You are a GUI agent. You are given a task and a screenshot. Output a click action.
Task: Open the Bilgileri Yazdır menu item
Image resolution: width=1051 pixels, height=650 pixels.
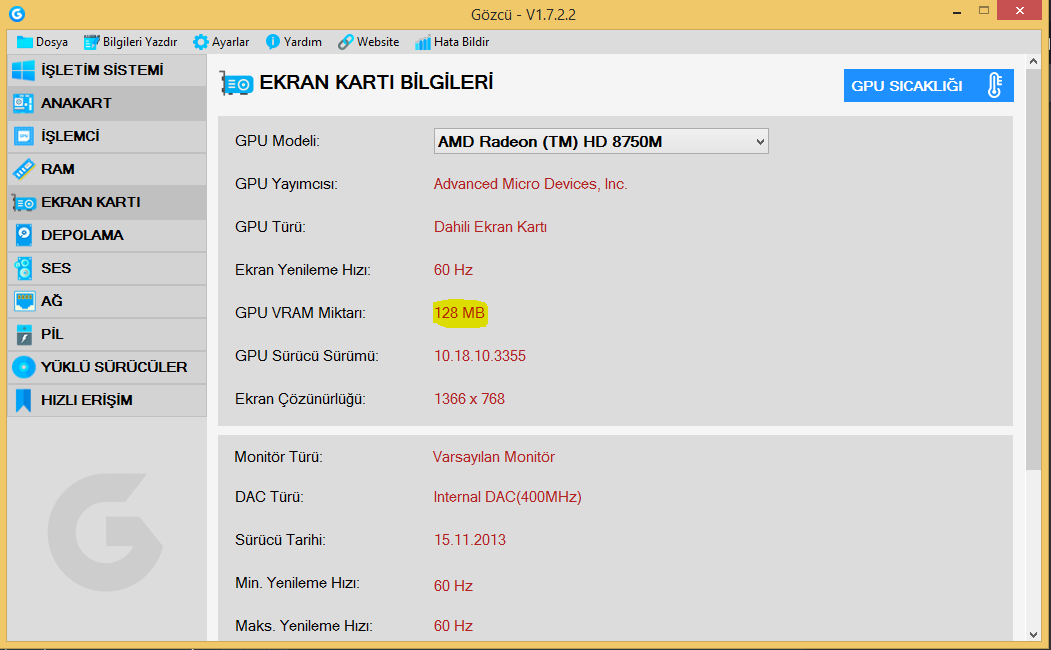(x=131, y=42)
